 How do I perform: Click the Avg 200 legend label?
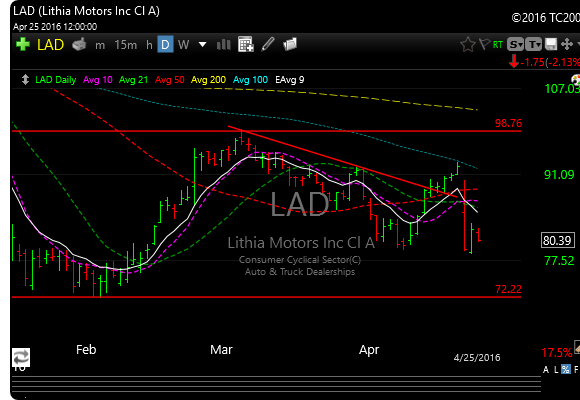208,80
